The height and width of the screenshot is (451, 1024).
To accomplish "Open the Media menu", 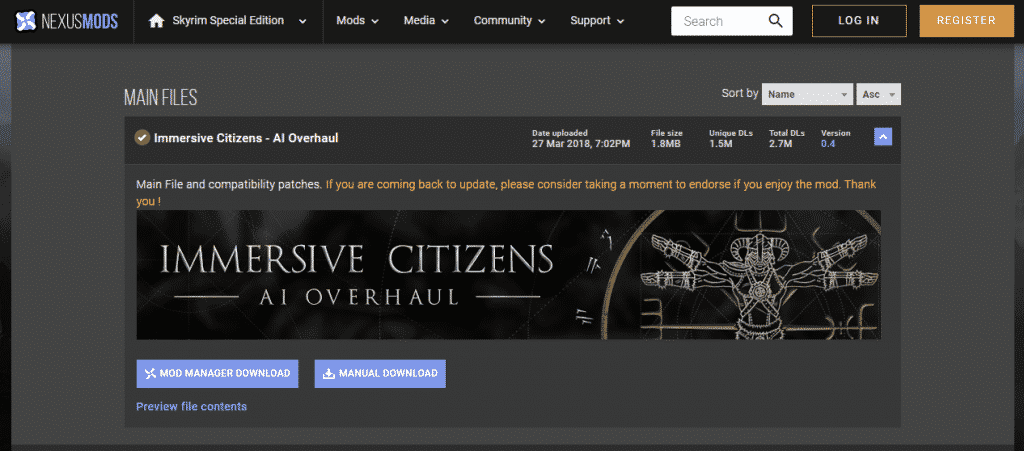I will (x=426, y=21).
